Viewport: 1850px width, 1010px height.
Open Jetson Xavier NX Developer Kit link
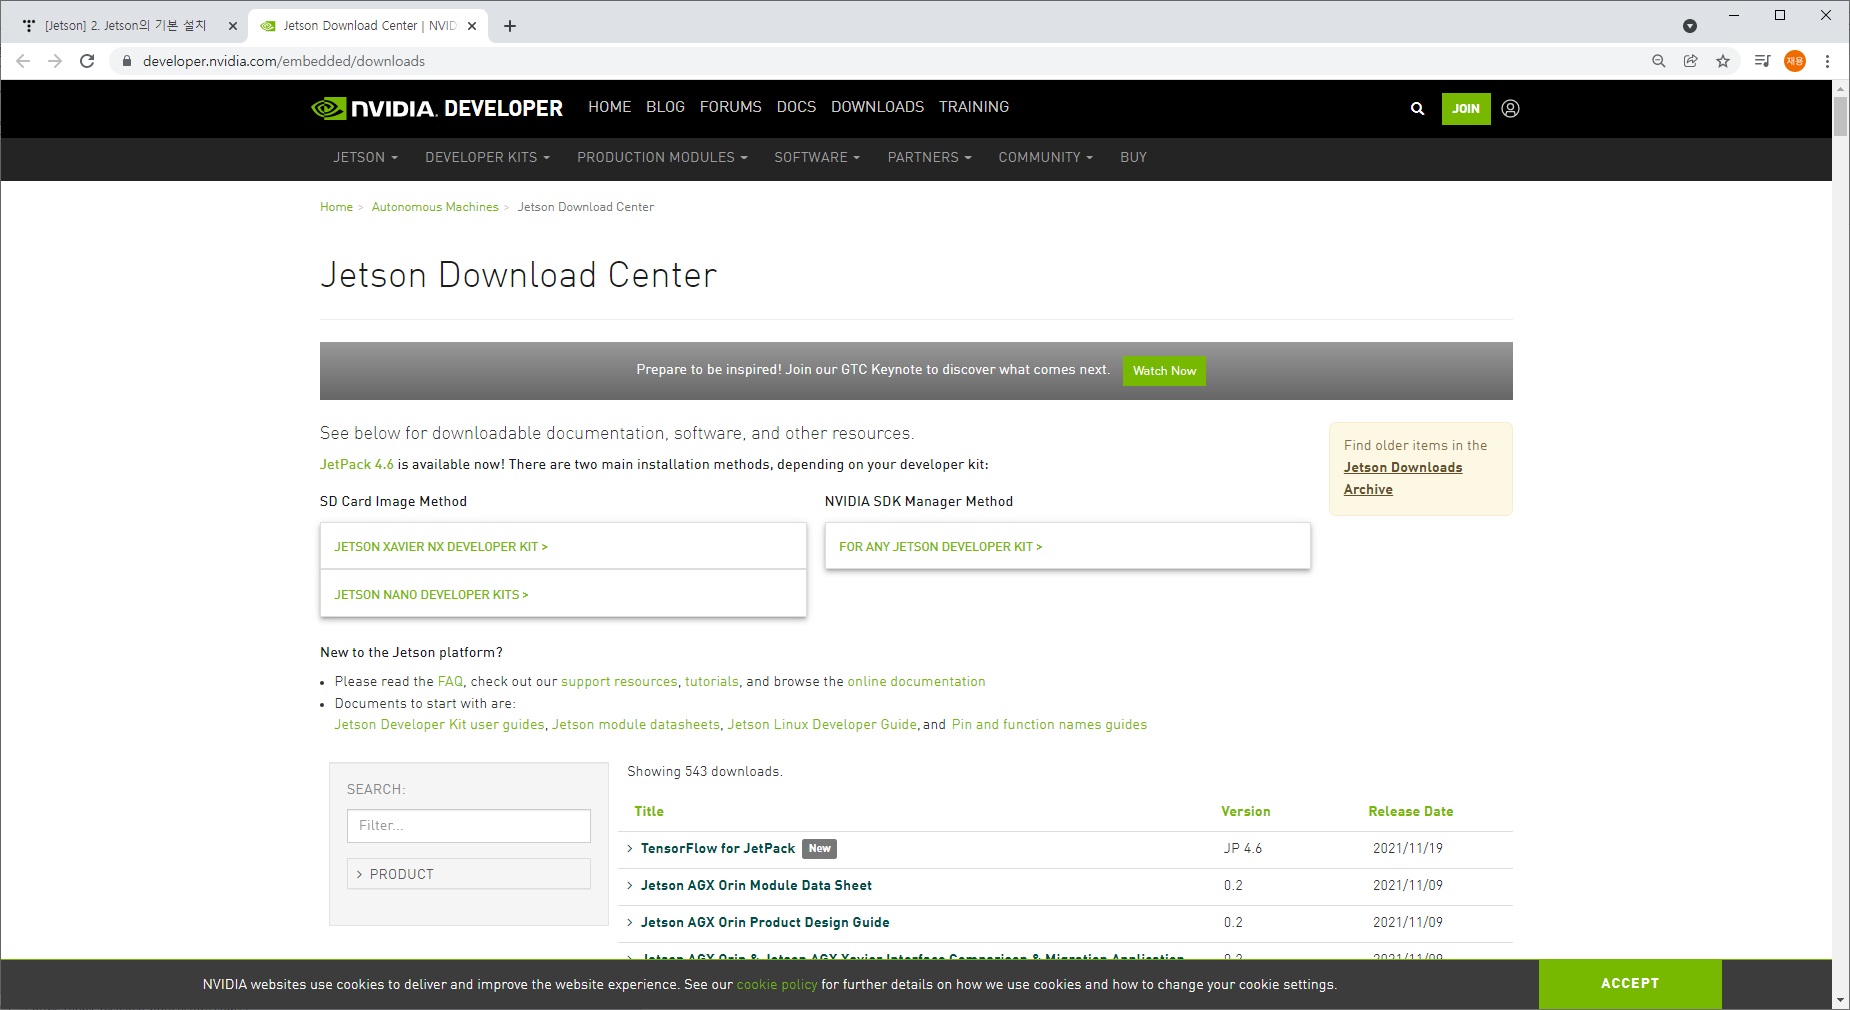coord(441,547)
